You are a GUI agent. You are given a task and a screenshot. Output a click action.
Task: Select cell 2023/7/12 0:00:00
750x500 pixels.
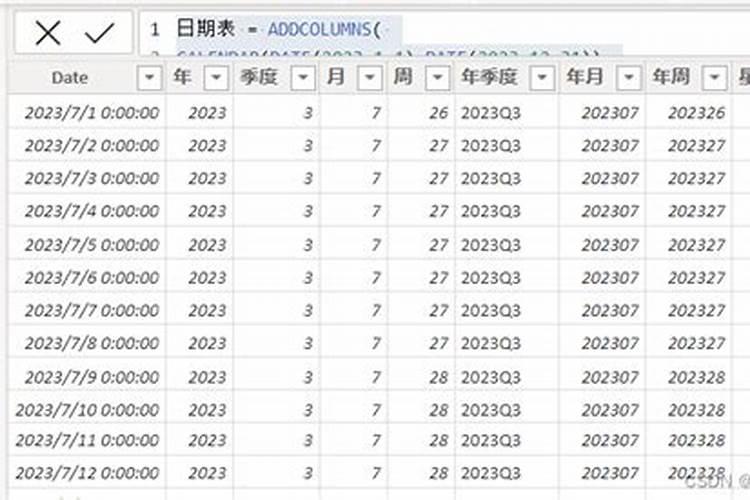click(88, 473)
